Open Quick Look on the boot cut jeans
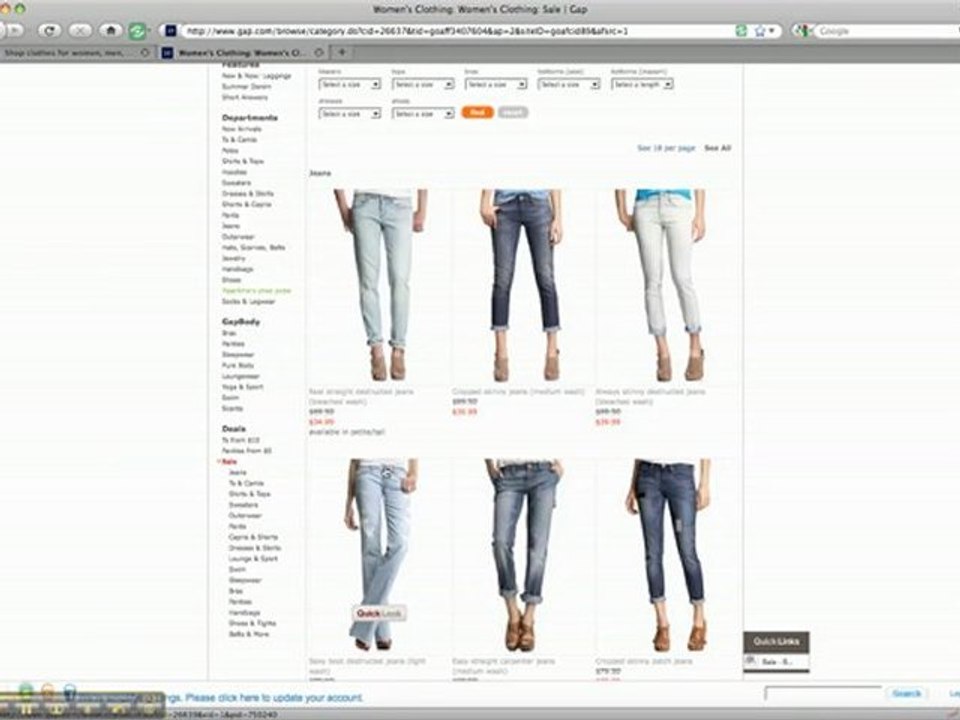The image size is (960, 720). (379, 613)
